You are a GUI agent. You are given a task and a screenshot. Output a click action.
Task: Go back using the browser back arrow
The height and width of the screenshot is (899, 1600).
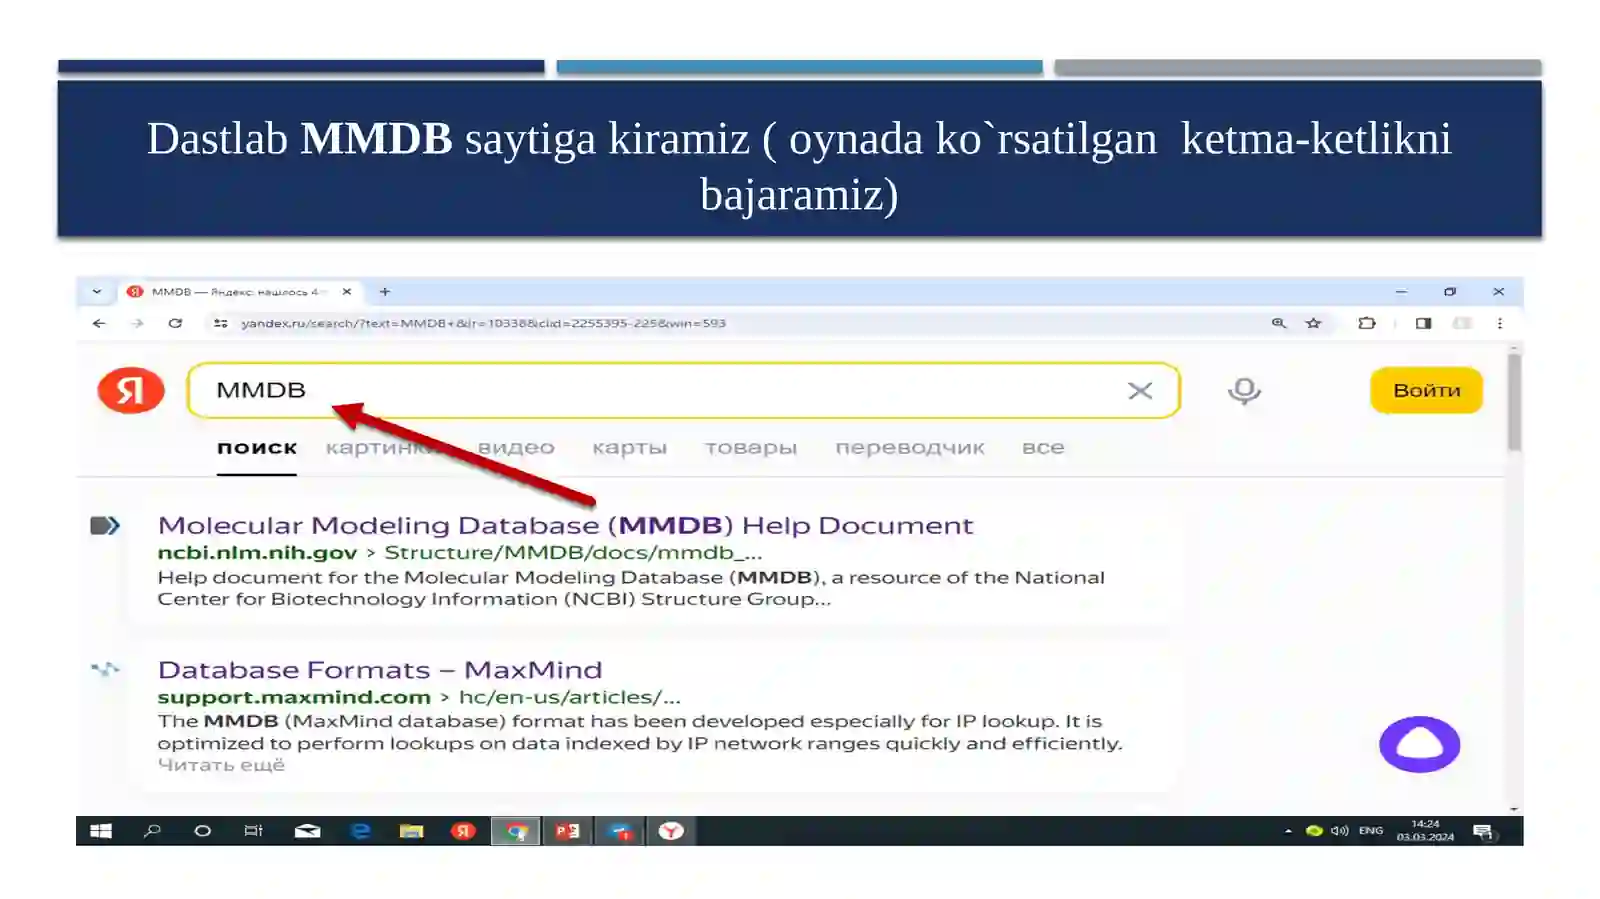pyautogui.click(x=99, y=323)
